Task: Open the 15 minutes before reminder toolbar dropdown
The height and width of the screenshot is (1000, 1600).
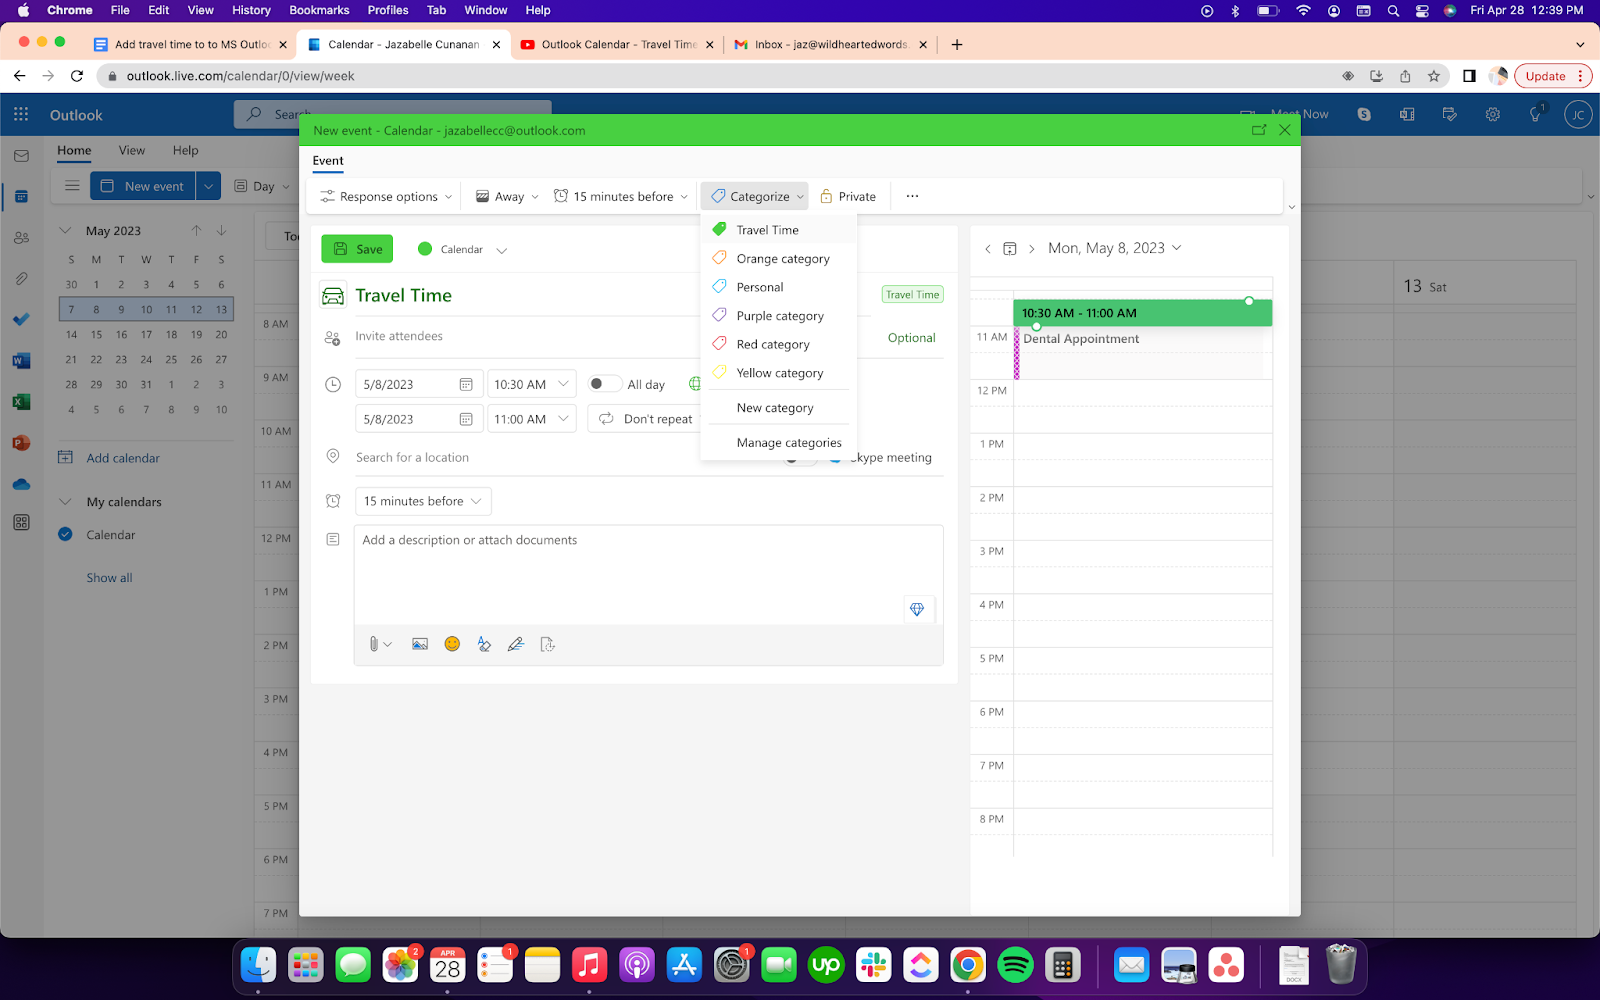Action: (621, 196)
